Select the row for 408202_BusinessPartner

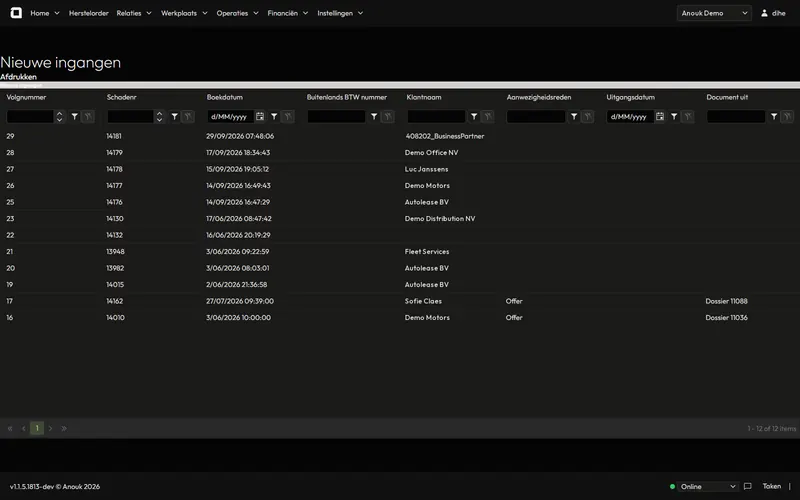pos(400,136)
